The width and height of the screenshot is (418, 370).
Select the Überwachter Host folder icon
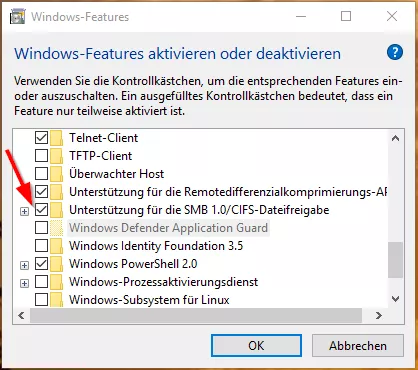coord(57,174)
